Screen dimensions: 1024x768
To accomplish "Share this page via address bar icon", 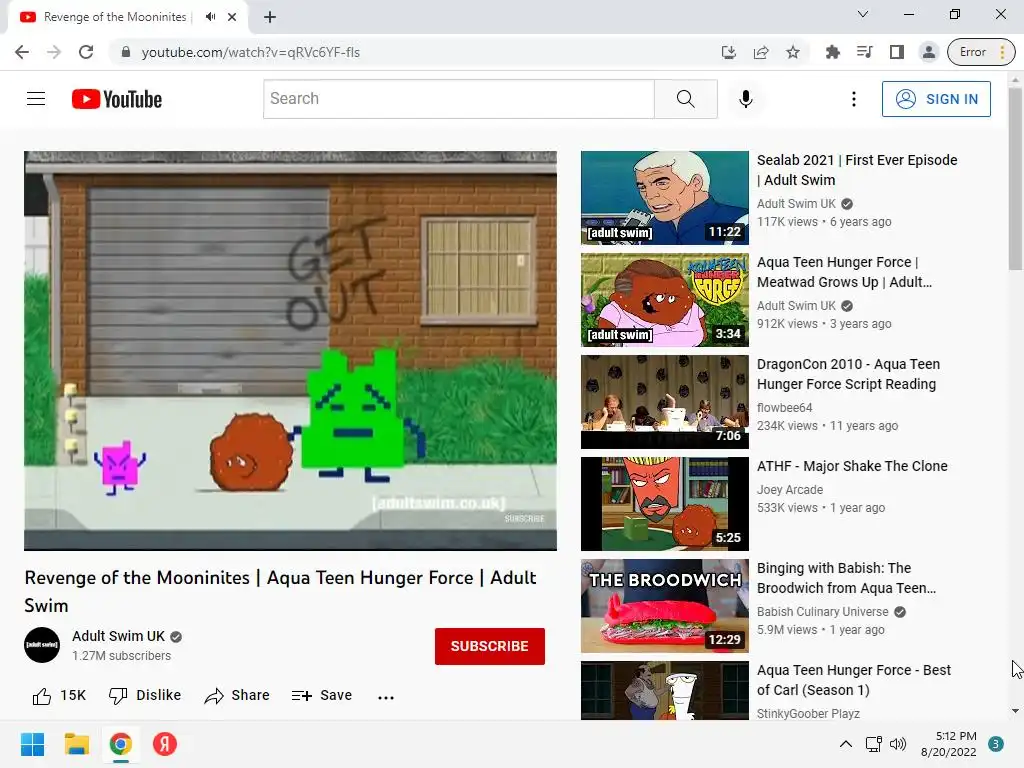I will [761, 52].
